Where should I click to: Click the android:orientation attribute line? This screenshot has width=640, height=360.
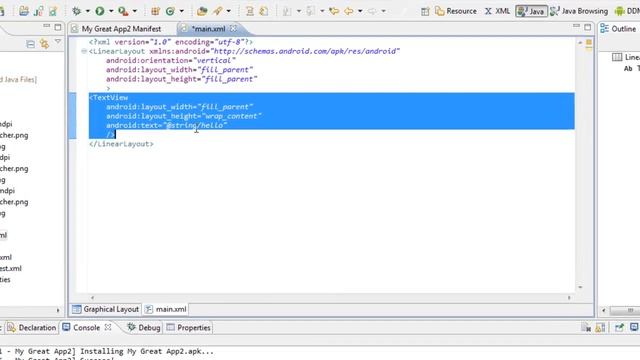(x=171, y=60)
